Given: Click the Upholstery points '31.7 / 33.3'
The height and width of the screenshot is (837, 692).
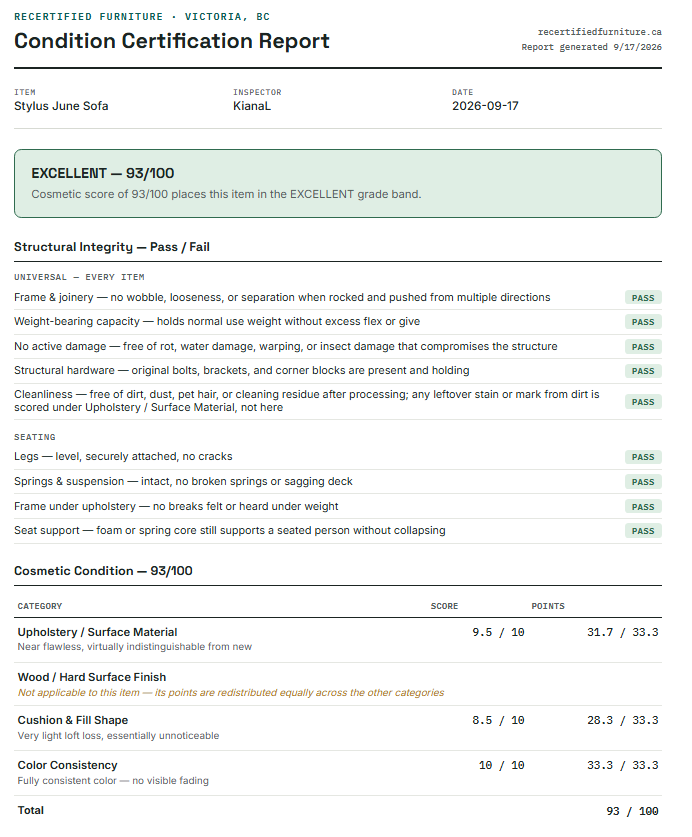Looking at the screenshot, I should click(623, 633).
